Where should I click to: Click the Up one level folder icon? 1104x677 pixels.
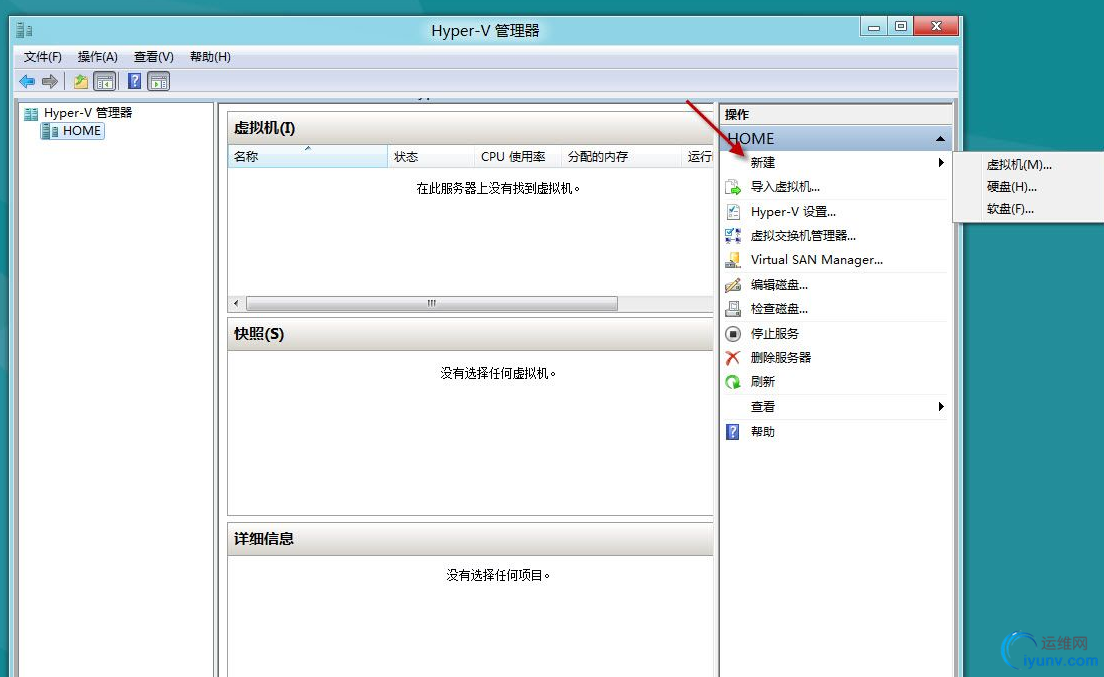click(x=81, y=82)
